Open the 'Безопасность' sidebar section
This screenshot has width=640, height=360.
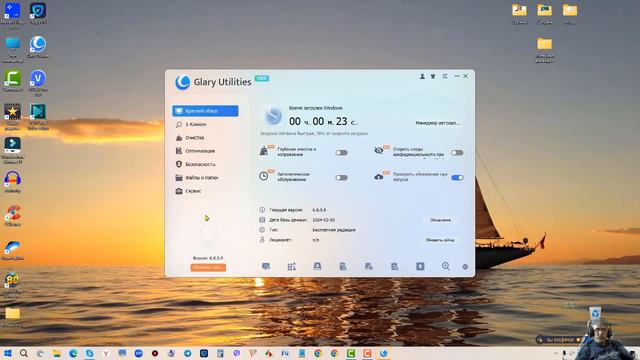pos(205,164)
